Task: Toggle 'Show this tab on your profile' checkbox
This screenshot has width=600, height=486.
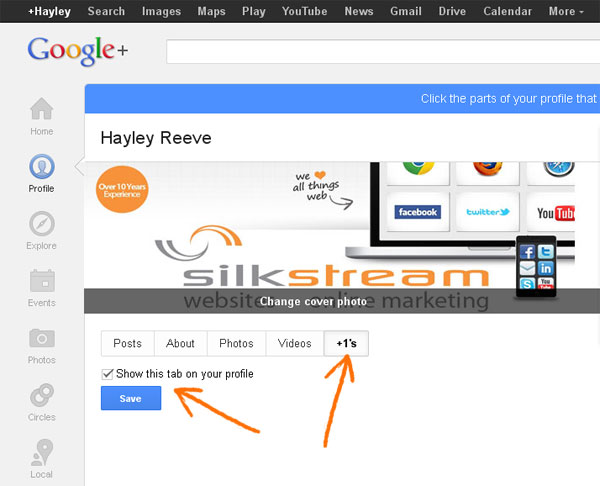Action: [108, 374]
